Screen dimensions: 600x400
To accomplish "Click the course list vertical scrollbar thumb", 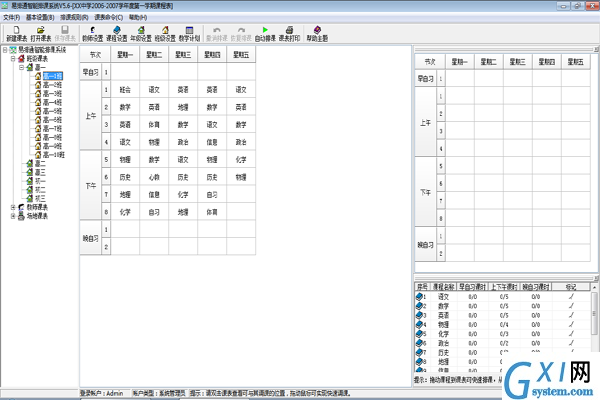I will coord(594,313).
